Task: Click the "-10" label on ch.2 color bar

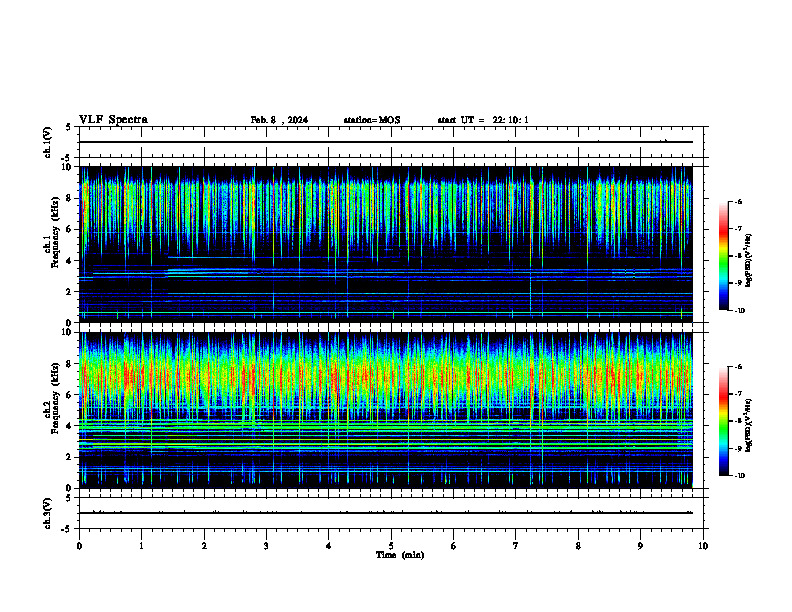Action: (x=739, y=476)
